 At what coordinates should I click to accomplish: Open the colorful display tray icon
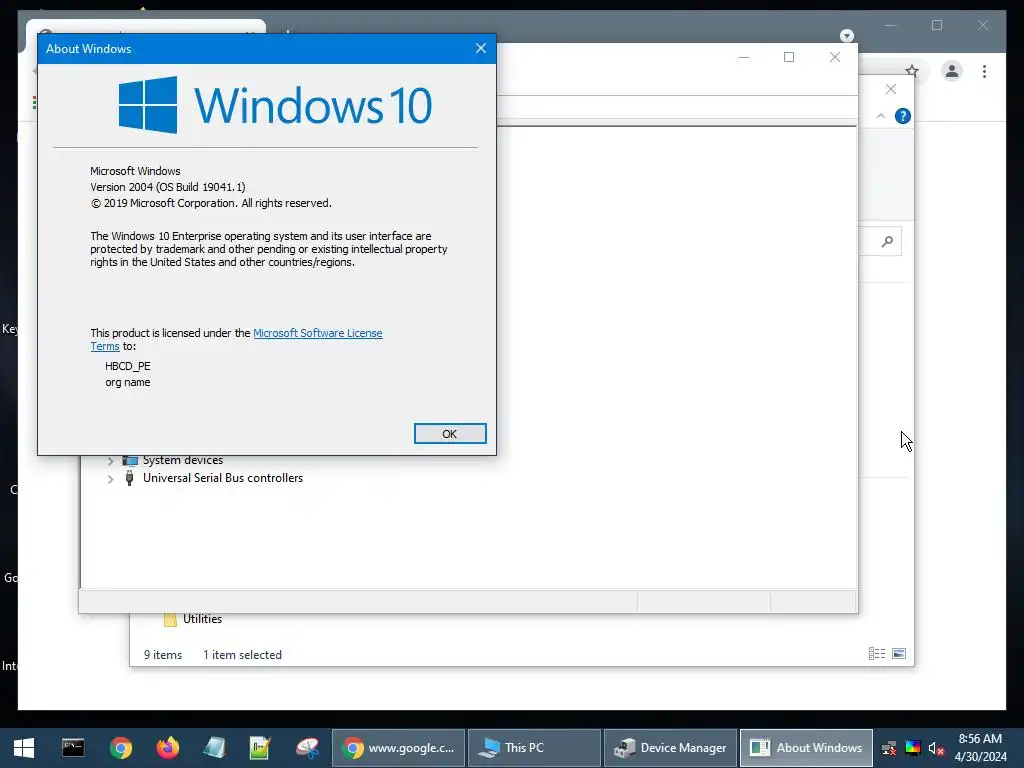pos(913,748)
